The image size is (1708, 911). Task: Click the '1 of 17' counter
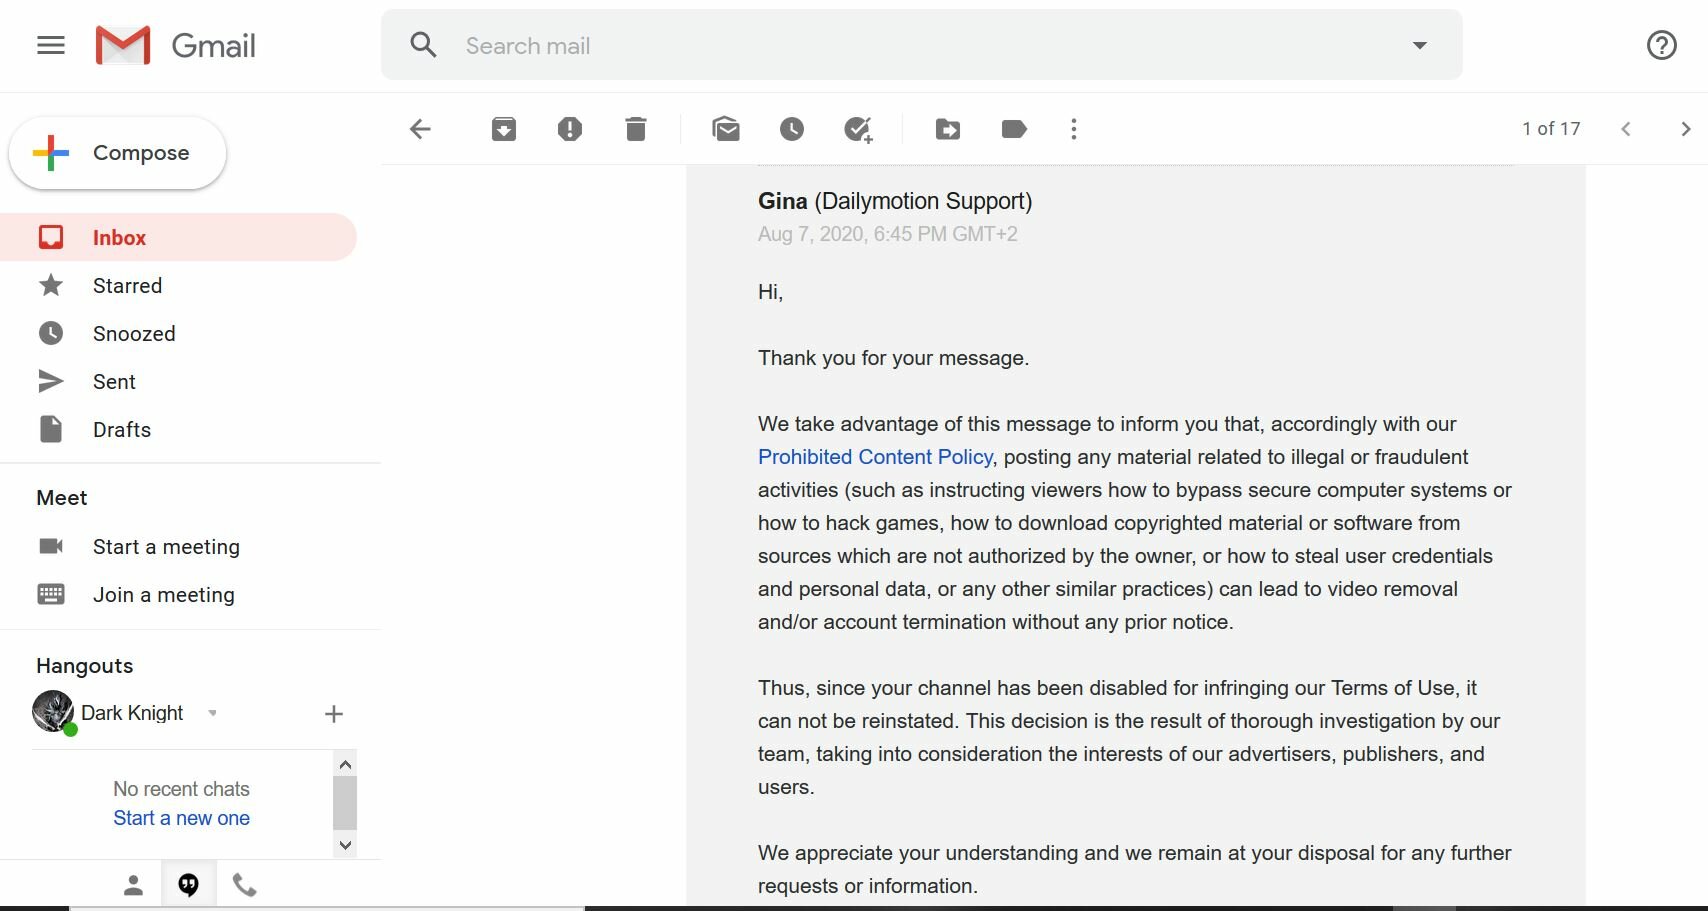coord(1551,129)
